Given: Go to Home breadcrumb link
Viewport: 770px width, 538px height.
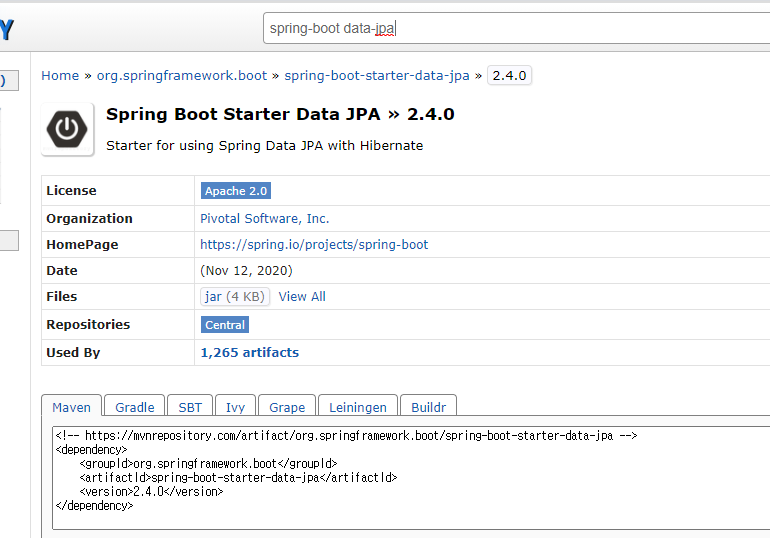Looking at the screenshot, I should [60, 76].
